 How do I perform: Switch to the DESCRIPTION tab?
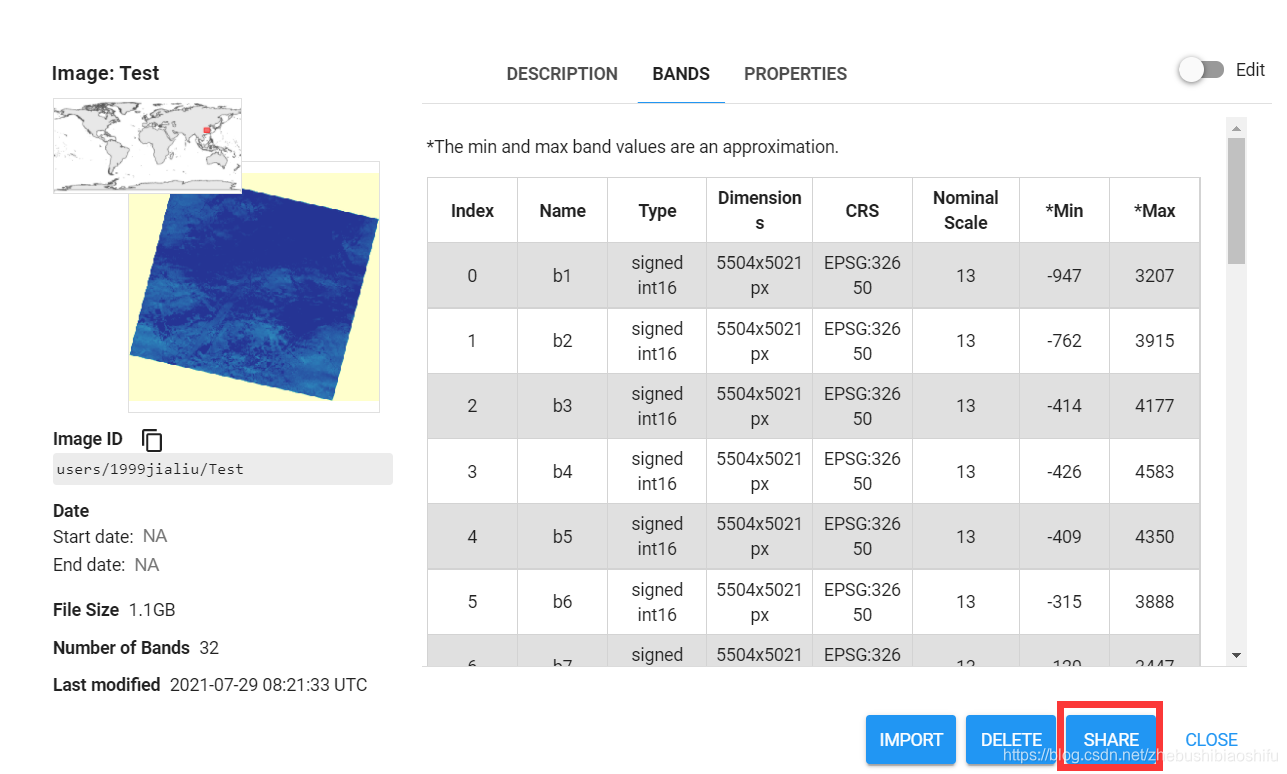pyautogui.click(x=562, y=74)
